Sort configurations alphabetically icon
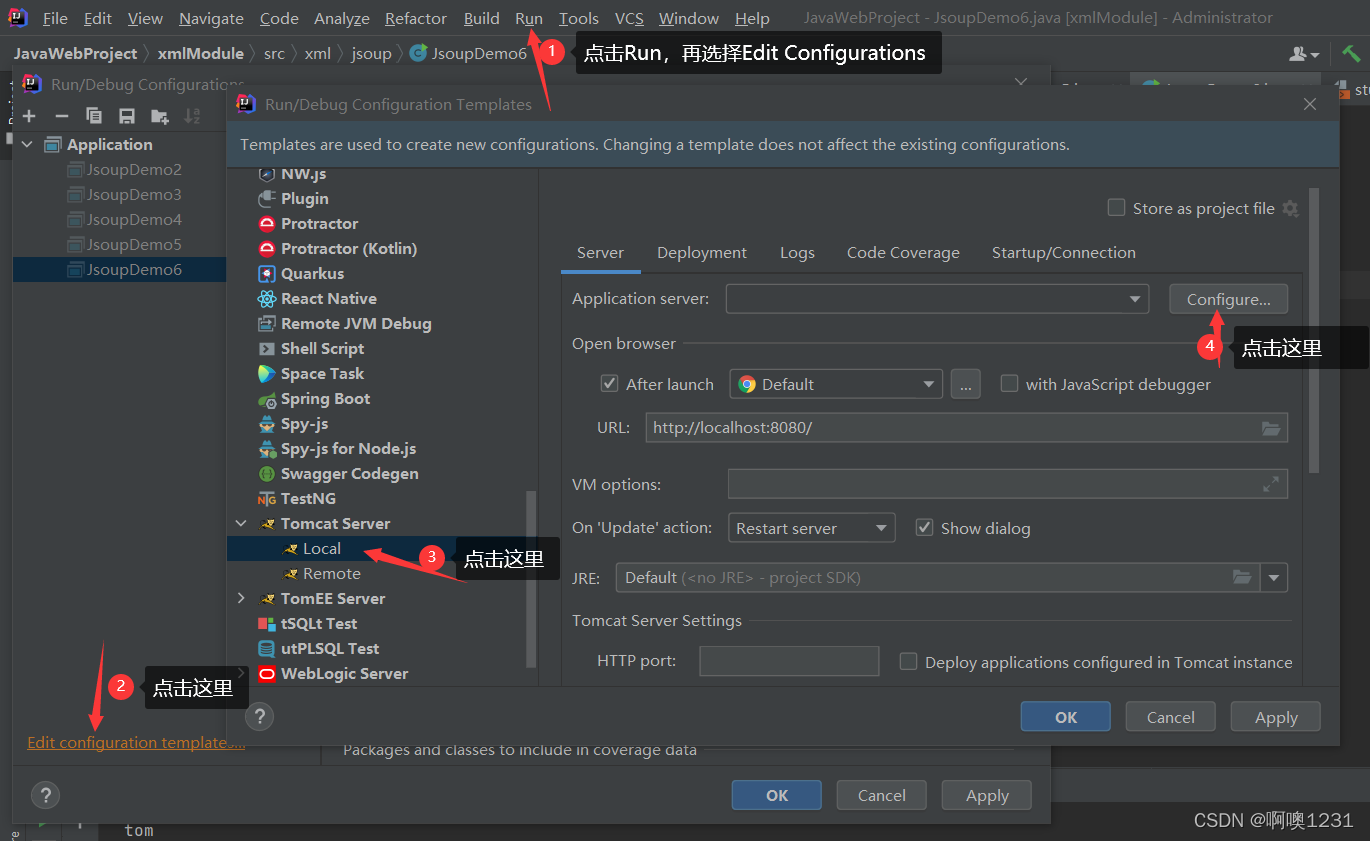Image resolution: width=1370 pixels, height=841 pixels. tap(192, 117)
